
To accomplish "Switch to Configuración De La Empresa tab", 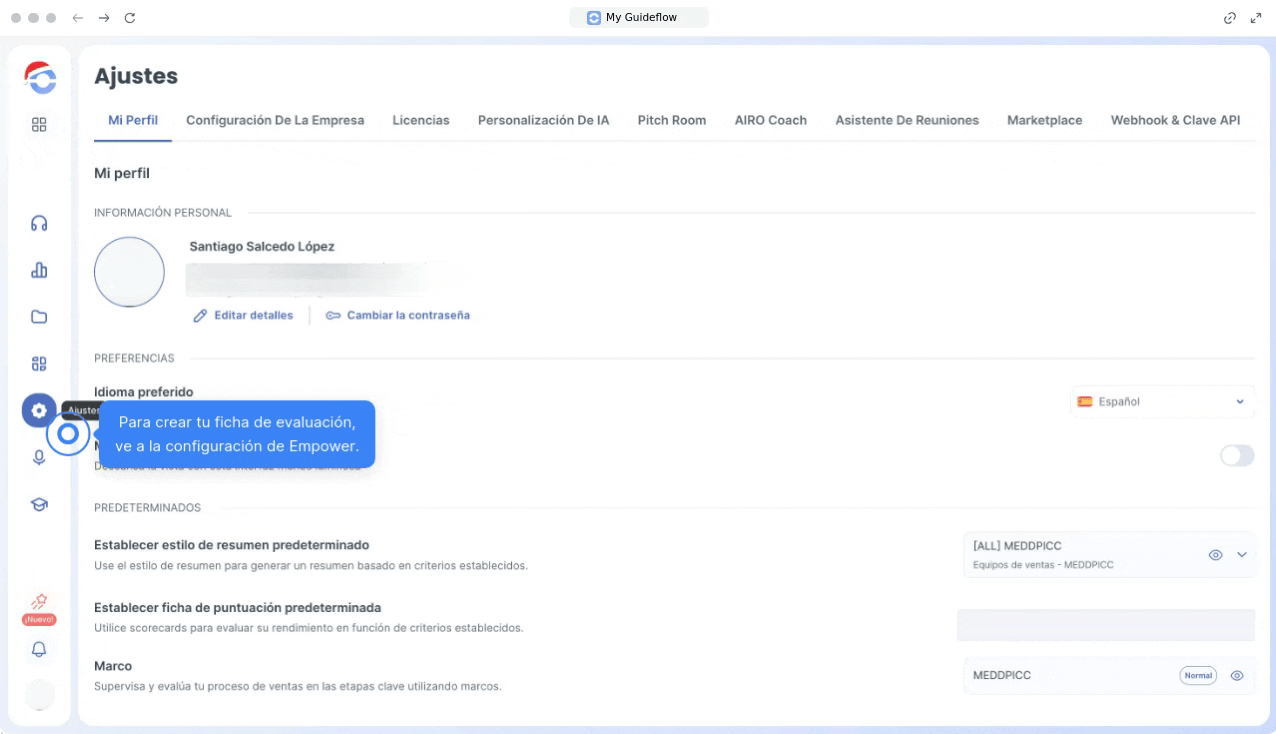I will coord(275,120).
